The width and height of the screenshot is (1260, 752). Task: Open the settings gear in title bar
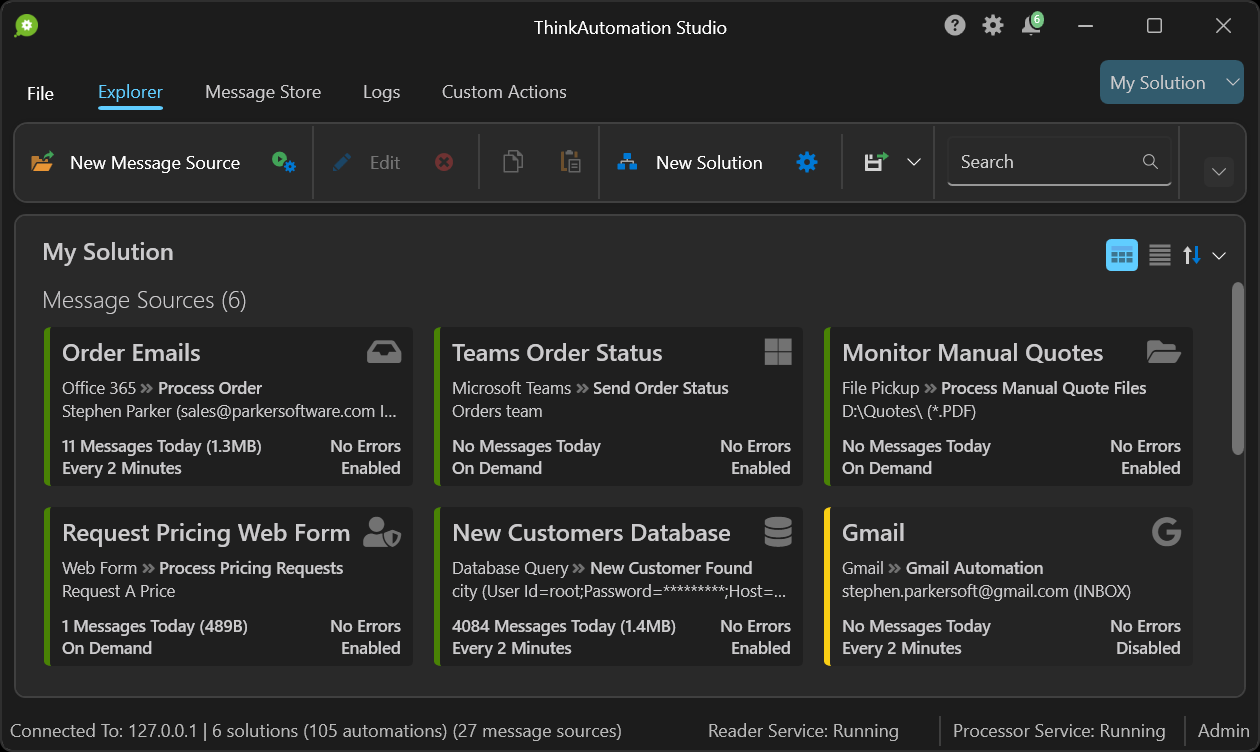[993, 26]
